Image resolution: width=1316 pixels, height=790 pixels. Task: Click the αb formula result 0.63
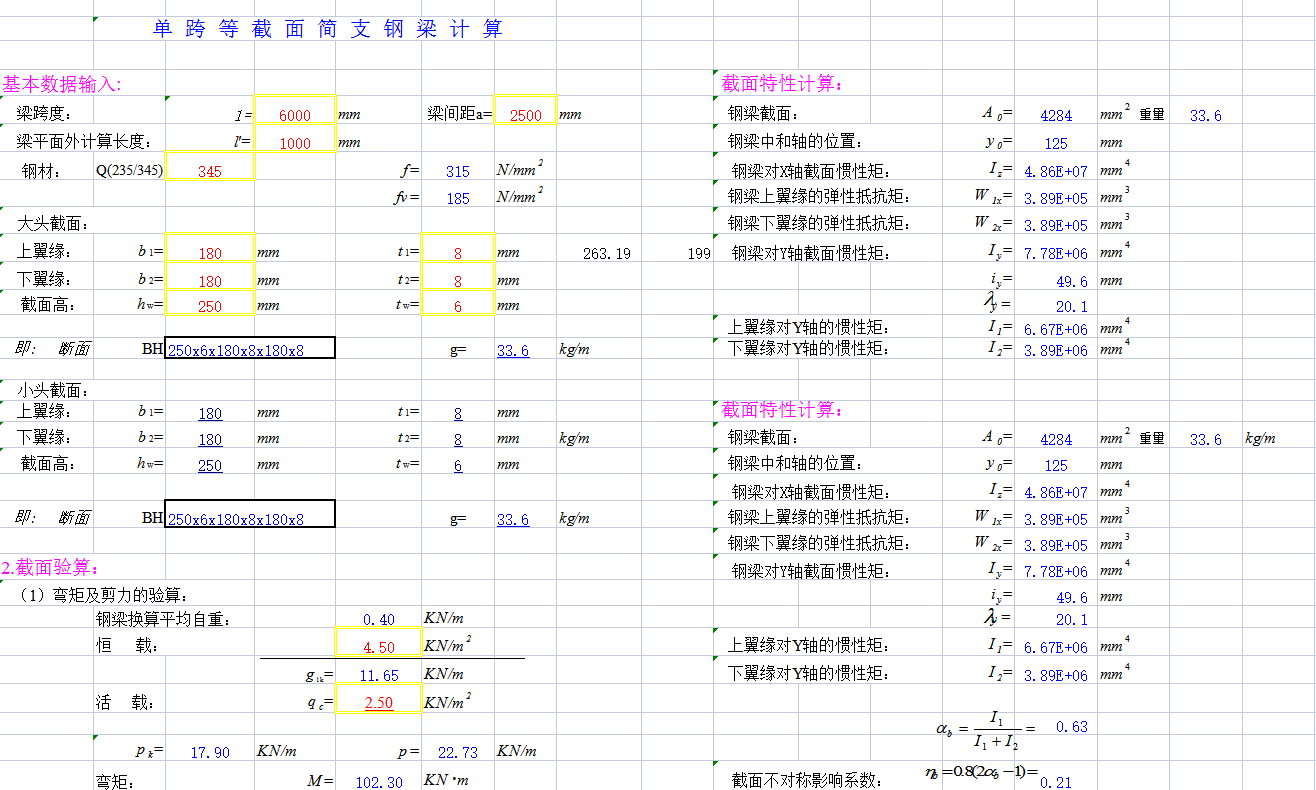[x=1071, y=727]
